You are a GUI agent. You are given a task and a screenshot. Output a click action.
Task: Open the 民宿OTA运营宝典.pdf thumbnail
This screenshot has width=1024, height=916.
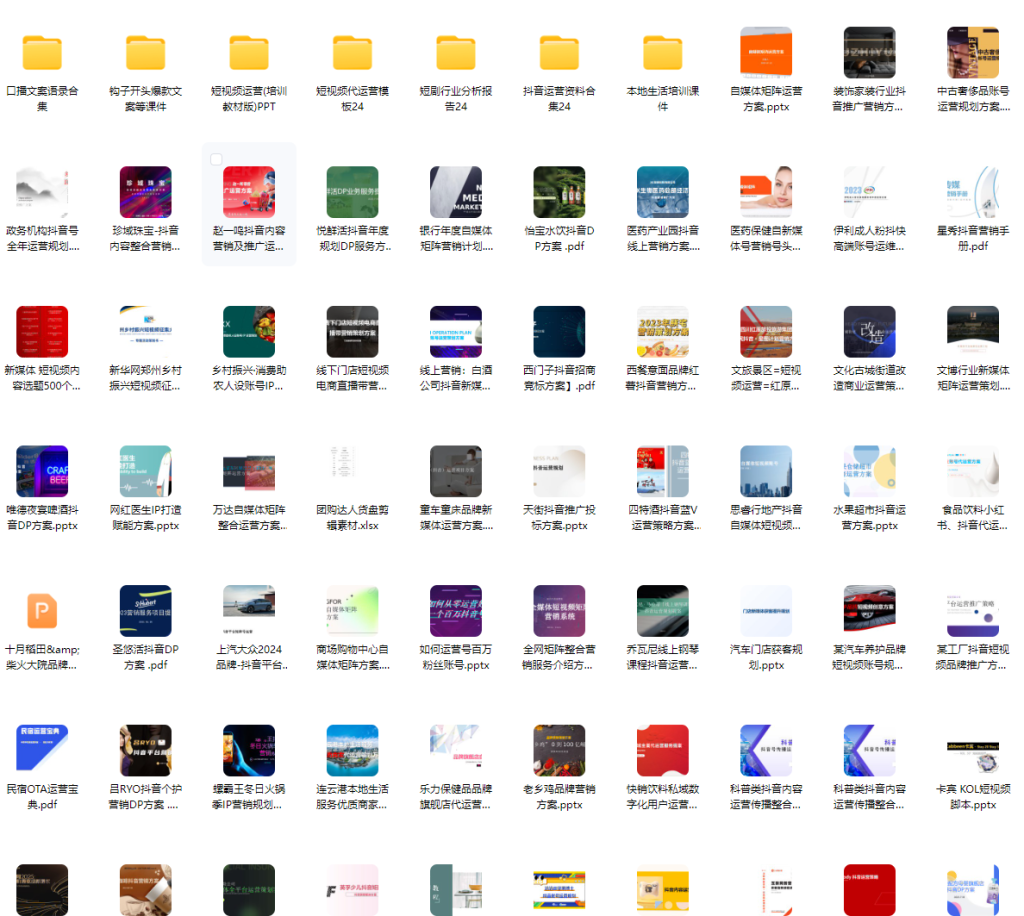pos(42,750)
